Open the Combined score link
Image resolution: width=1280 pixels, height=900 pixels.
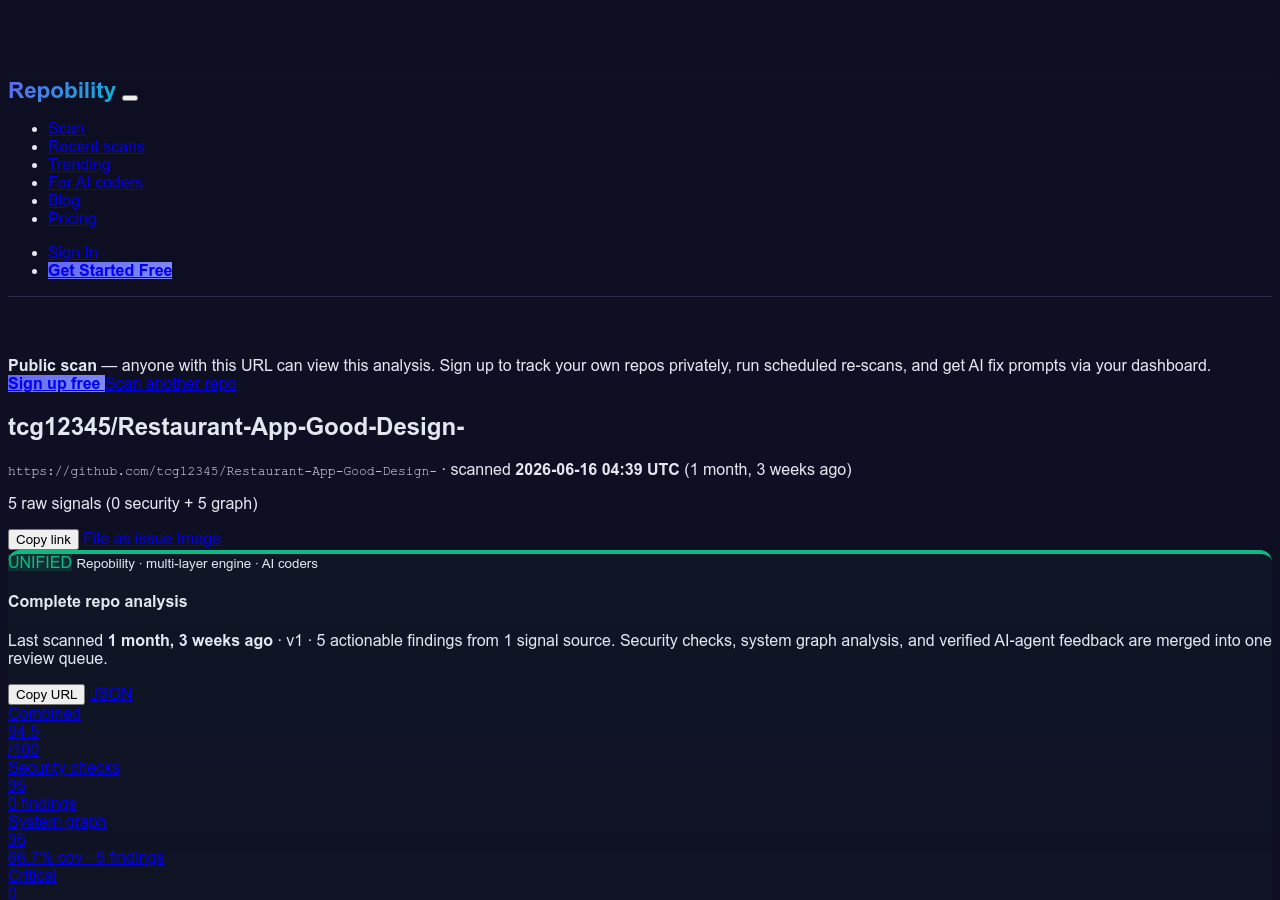pyautogui.click(x=44, y=713)
